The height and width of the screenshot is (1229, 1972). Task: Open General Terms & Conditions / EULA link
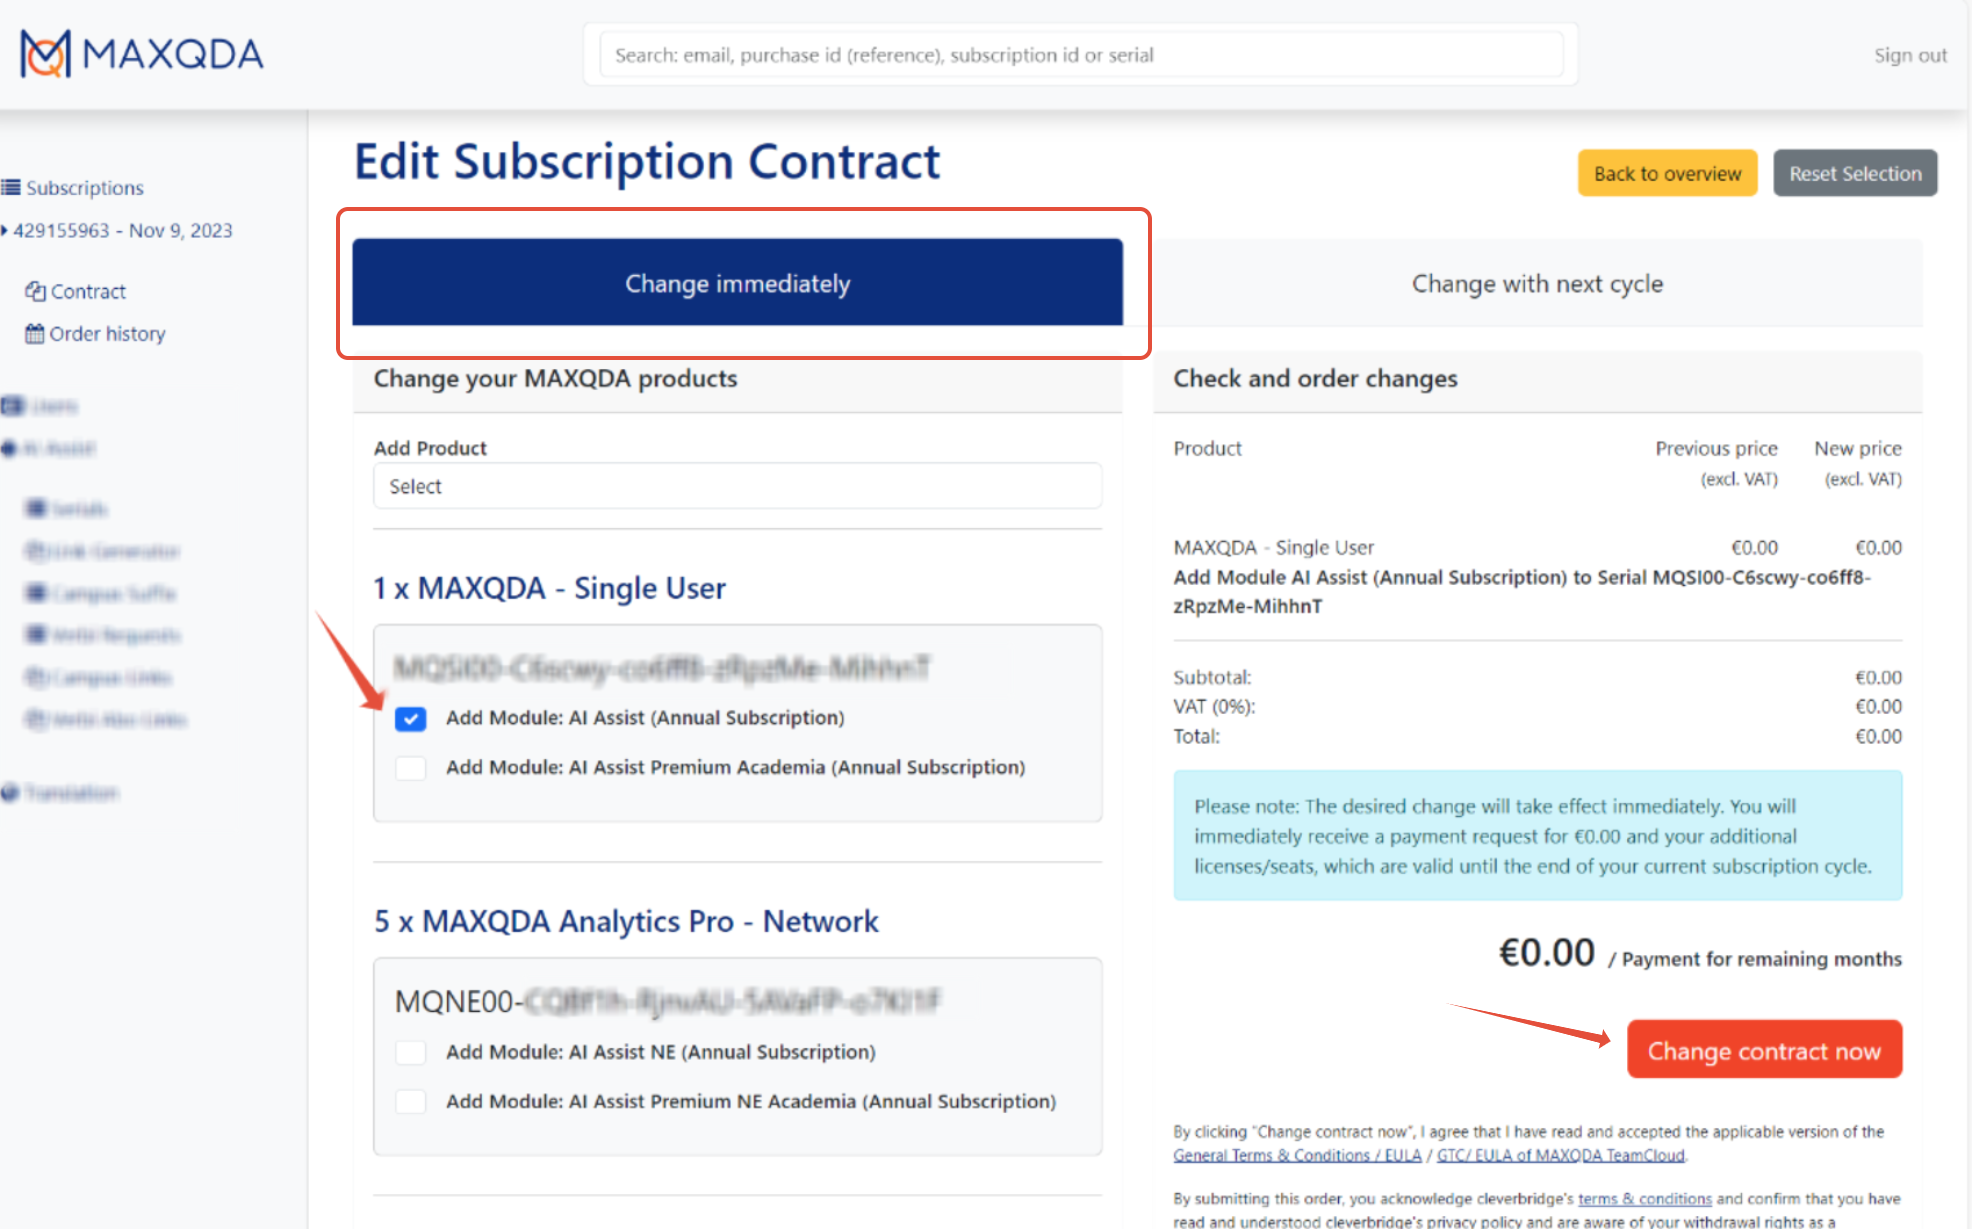pos(1296,1156)
